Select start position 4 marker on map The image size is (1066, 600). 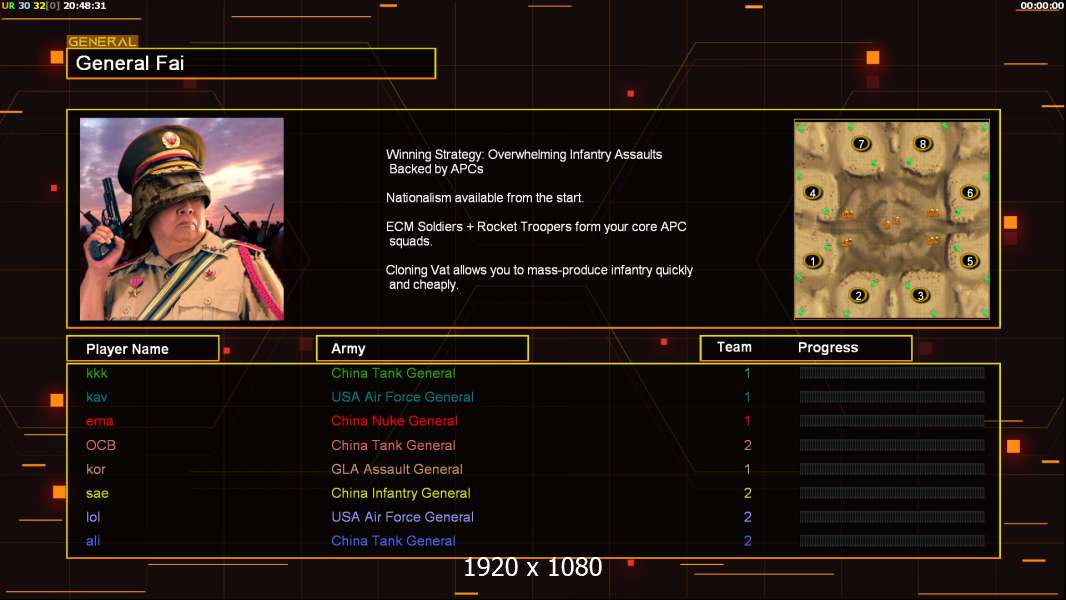point(812,193)
